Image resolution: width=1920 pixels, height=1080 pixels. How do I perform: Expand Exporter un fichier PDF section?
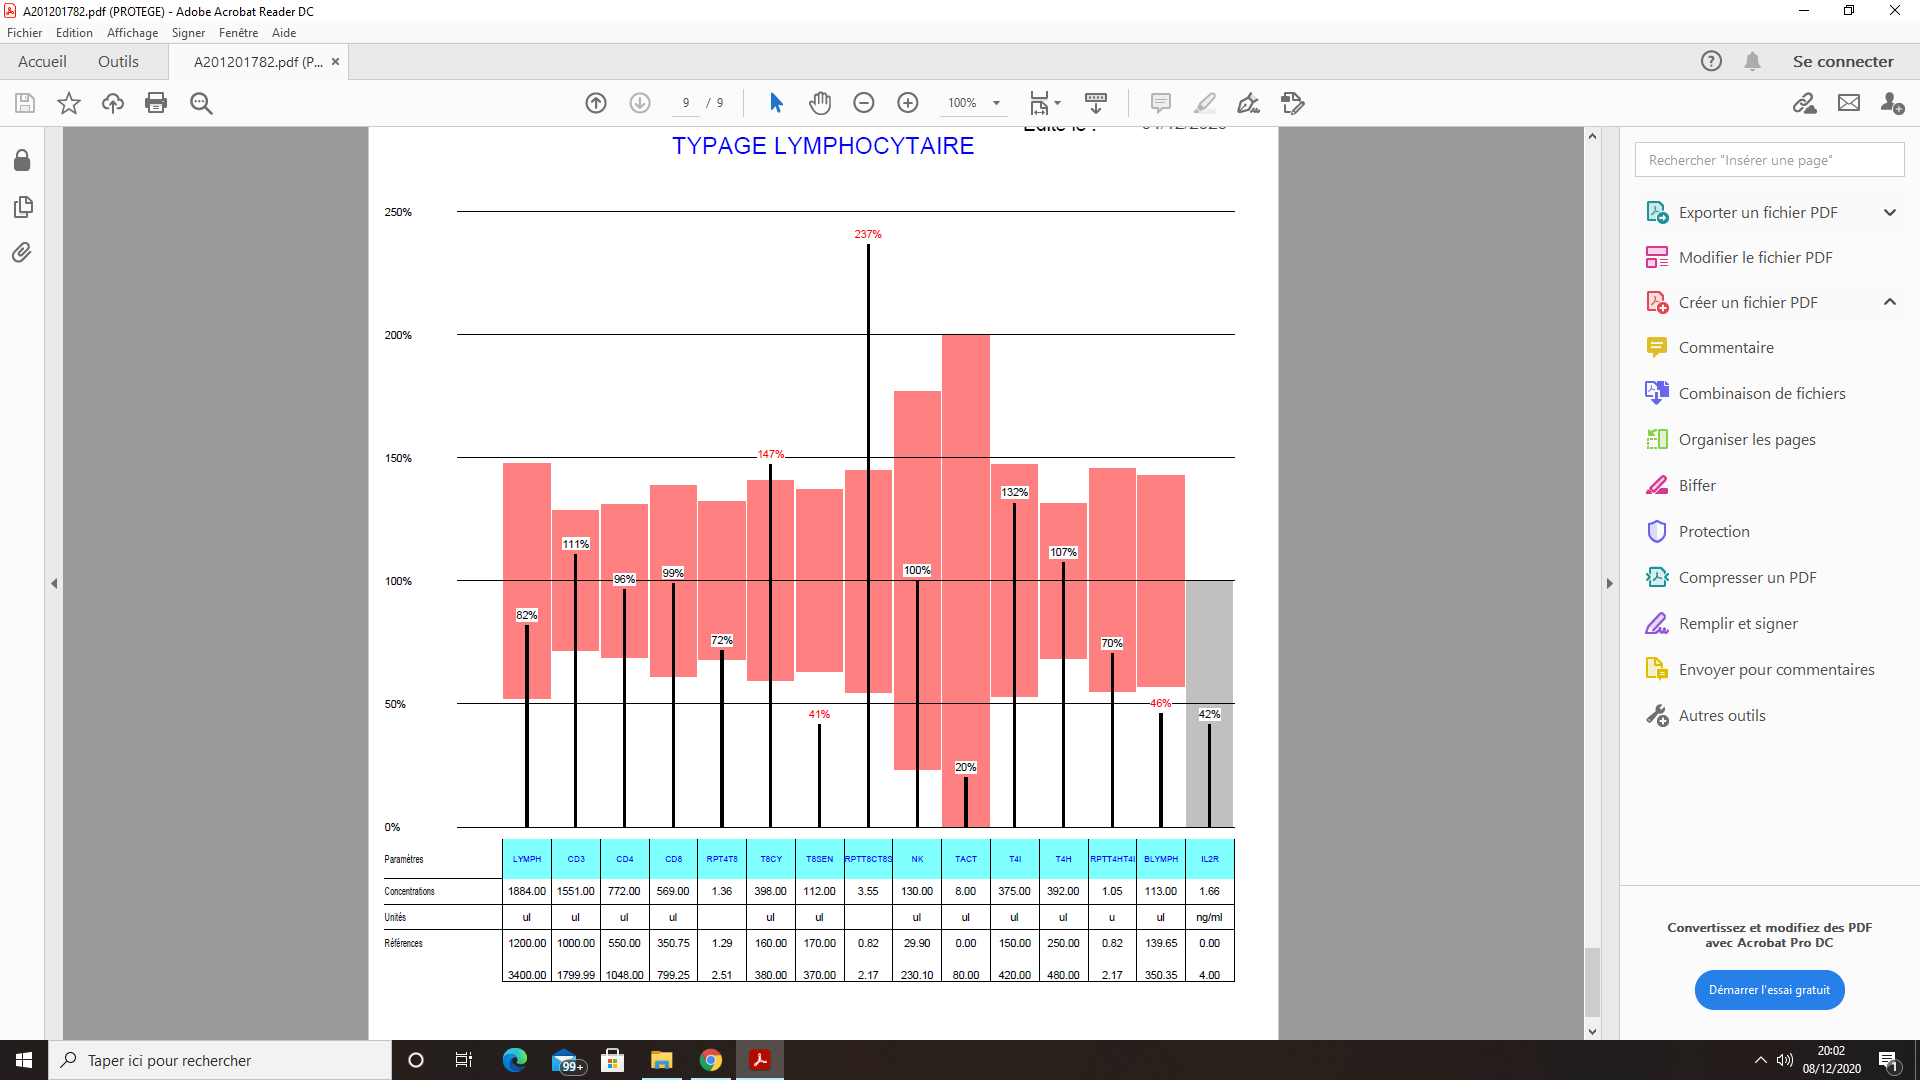(1889, 212)
